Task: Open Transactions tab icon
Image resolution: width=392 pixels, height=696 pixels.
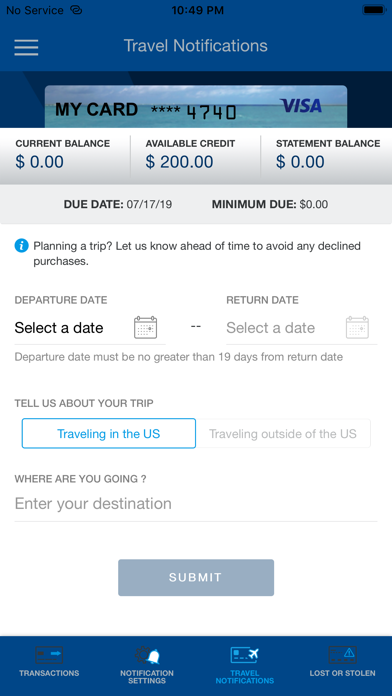Action: (49, 655)
